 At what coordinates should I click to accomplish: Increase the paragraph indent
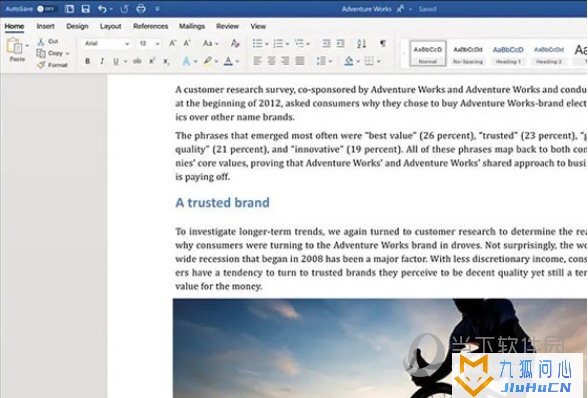pos(340,44)
